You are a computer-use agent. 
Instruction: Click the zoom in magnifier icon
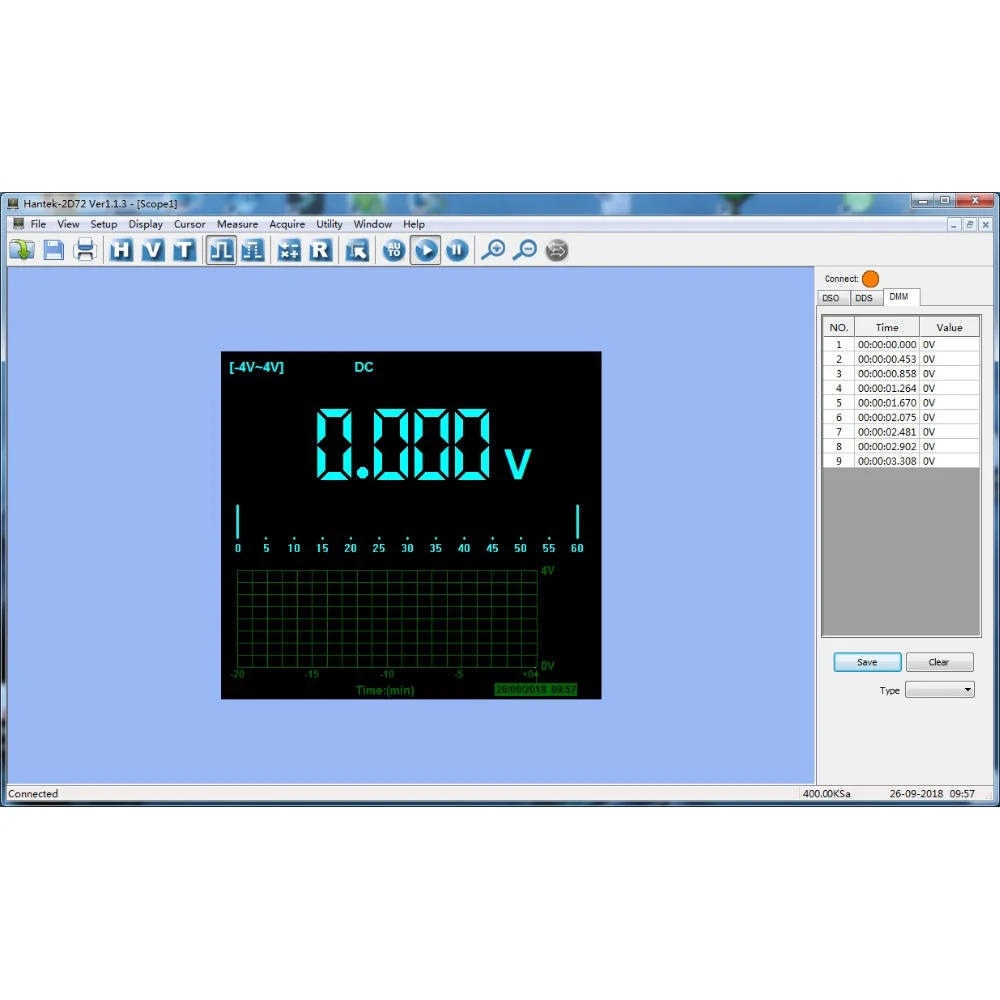tap(493, 249)
